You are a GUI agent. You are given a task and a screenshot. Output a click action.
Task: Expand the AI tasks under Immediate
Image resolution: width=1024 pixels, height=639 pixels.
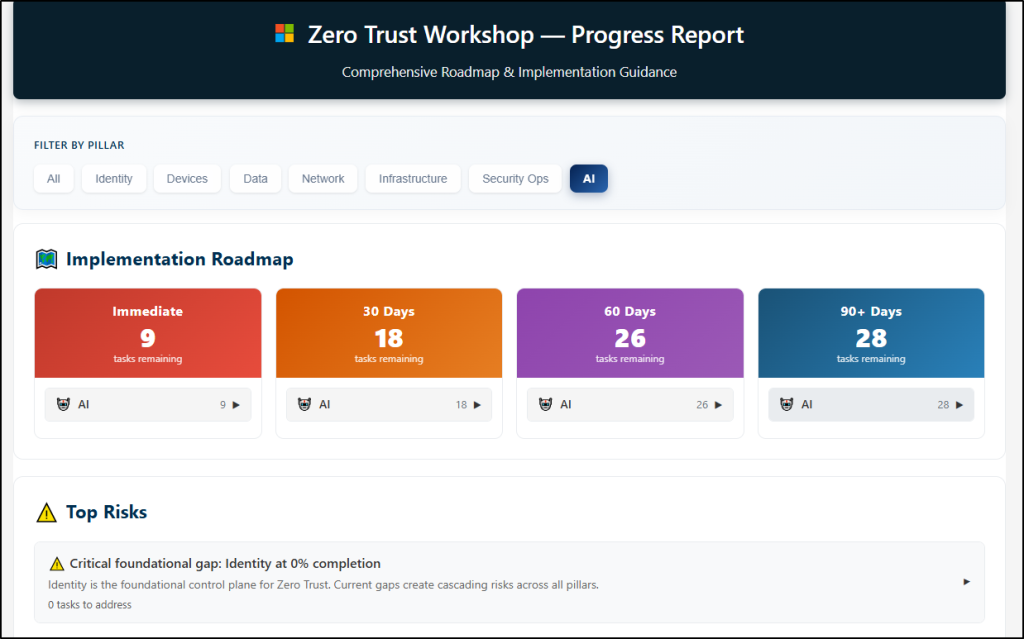[148, 404]
